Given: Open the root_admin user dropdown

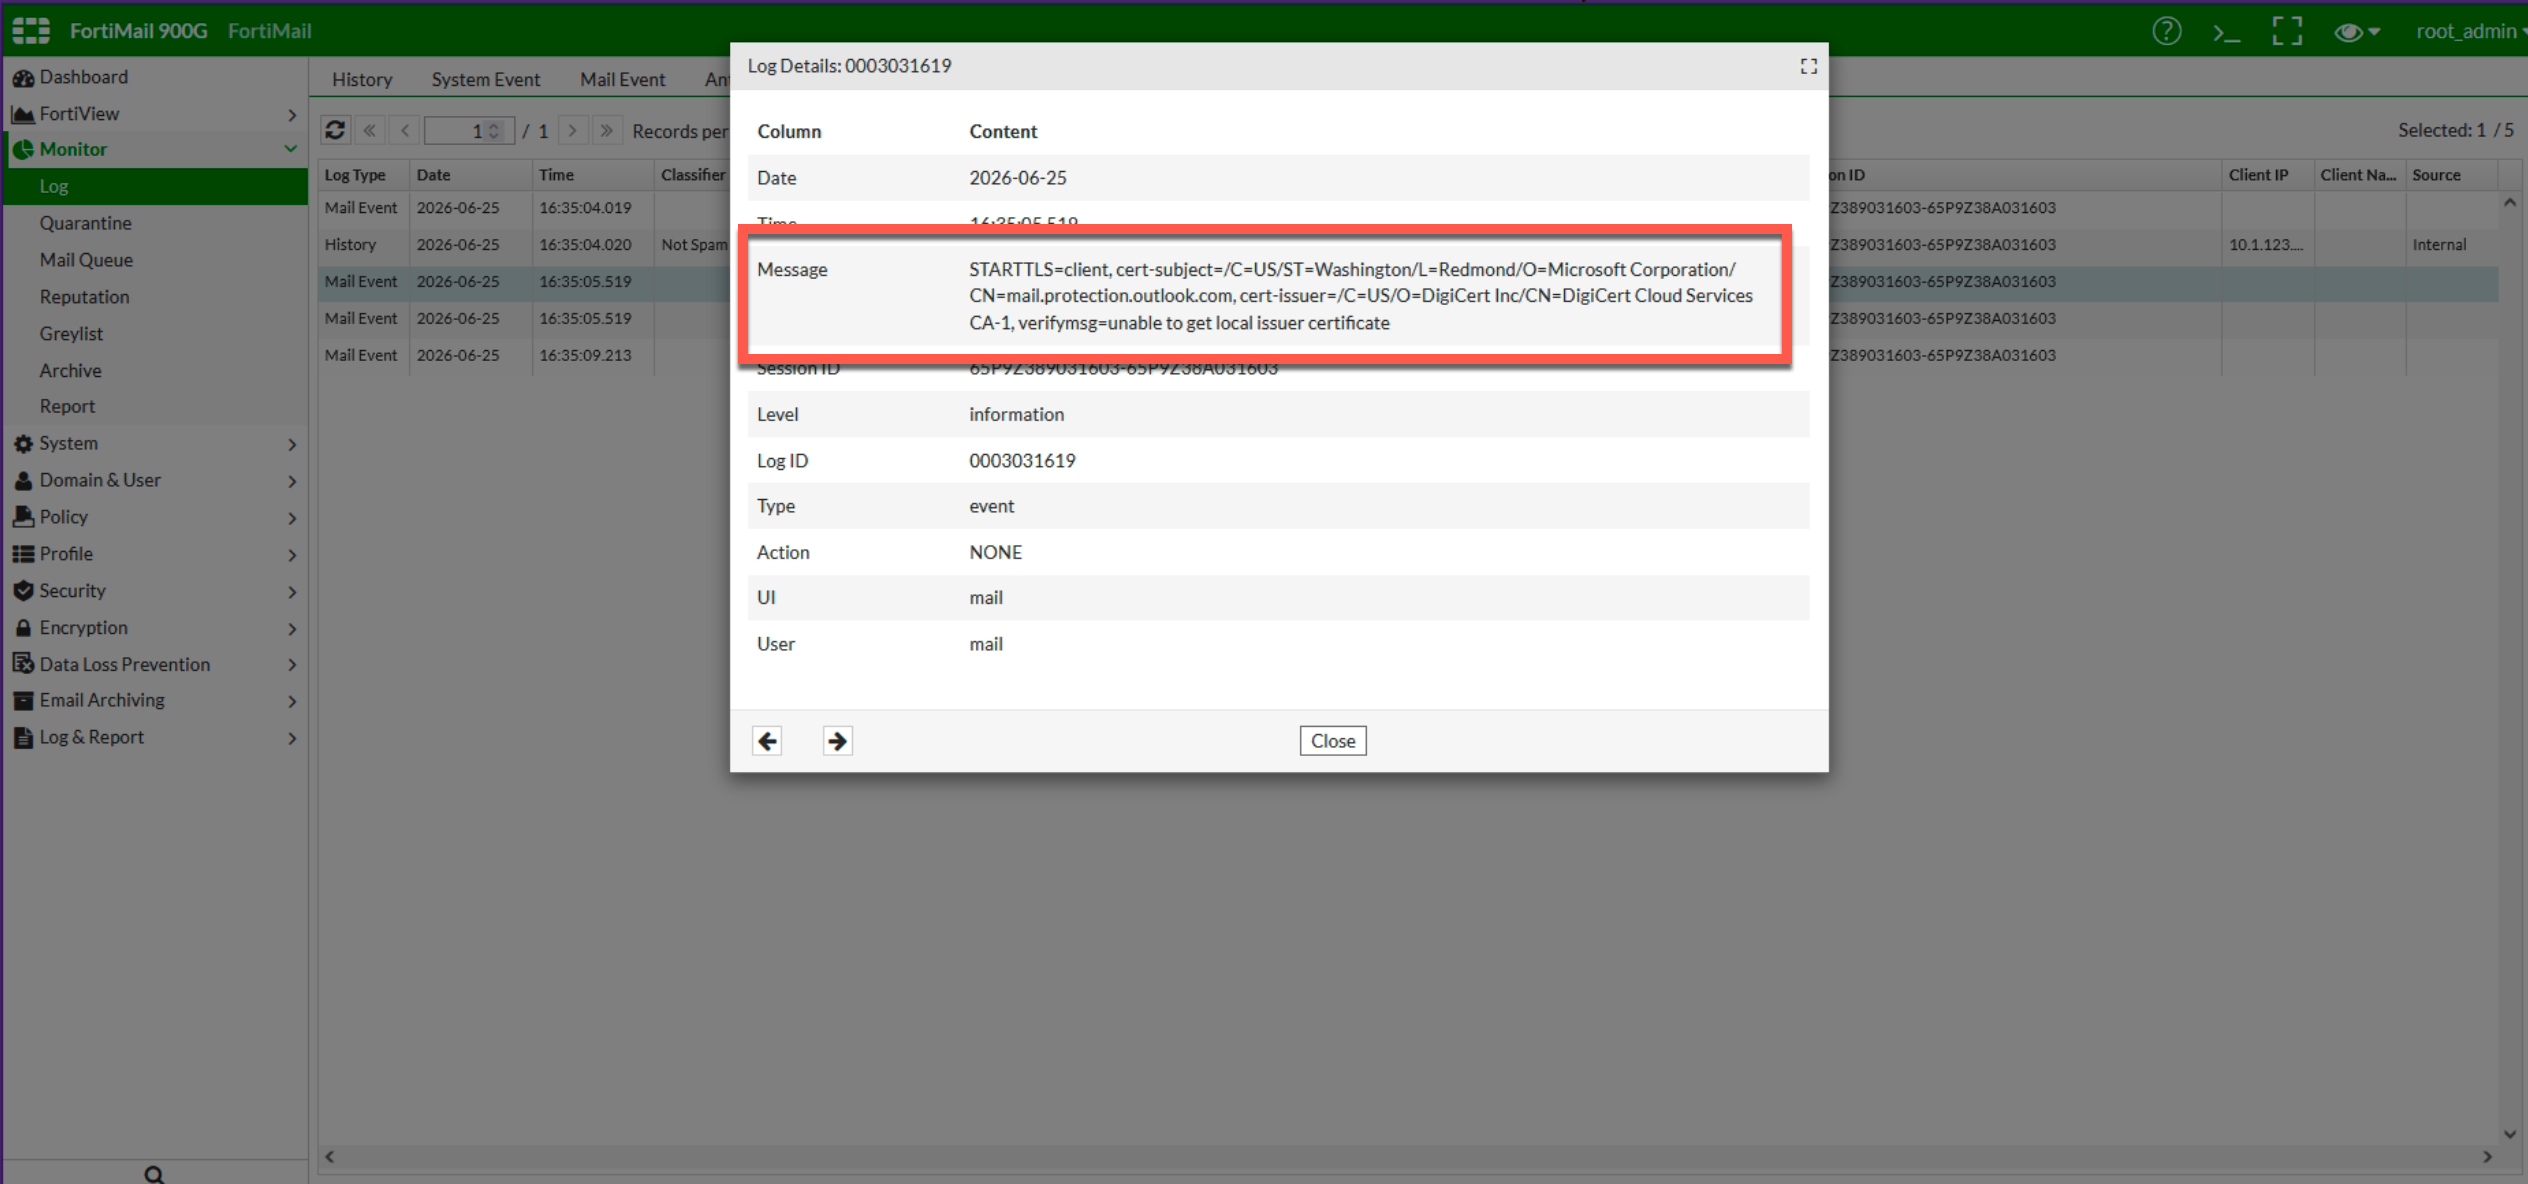Looking at the screenshot, I should point(2470,31).
